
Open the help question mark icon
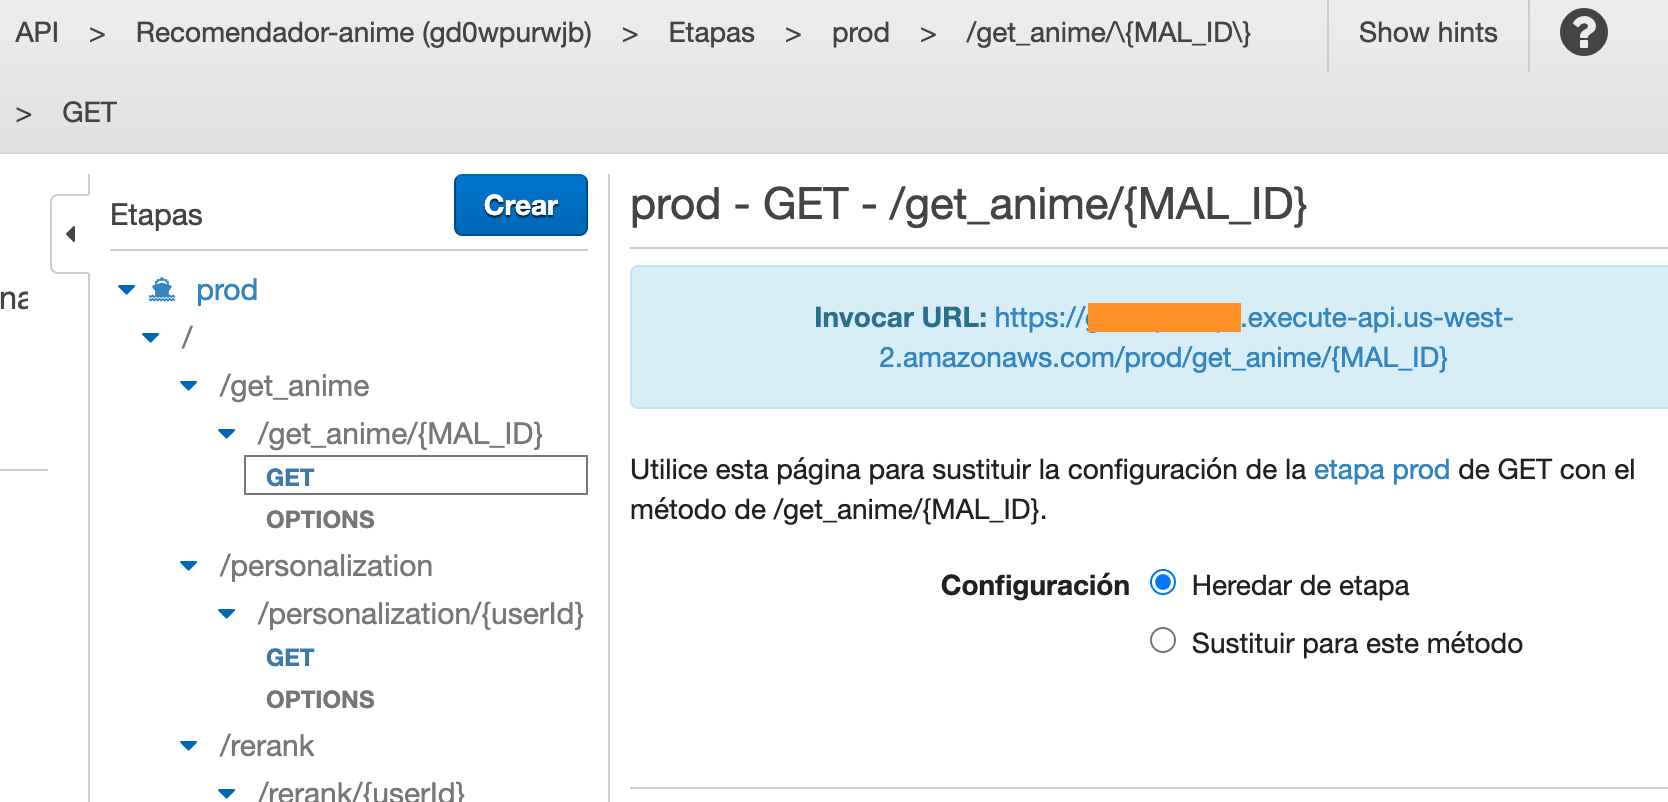pos(1583,33)
